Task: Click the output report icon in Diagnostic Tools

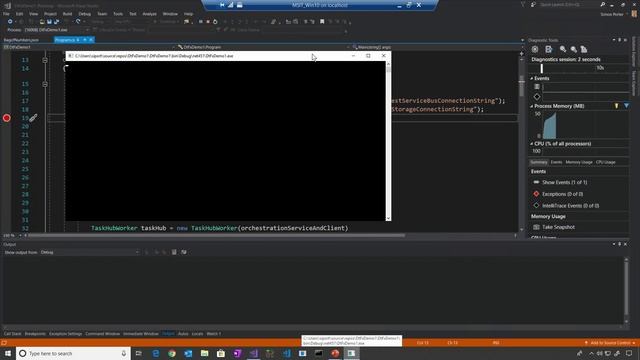Action: [549, 49]
